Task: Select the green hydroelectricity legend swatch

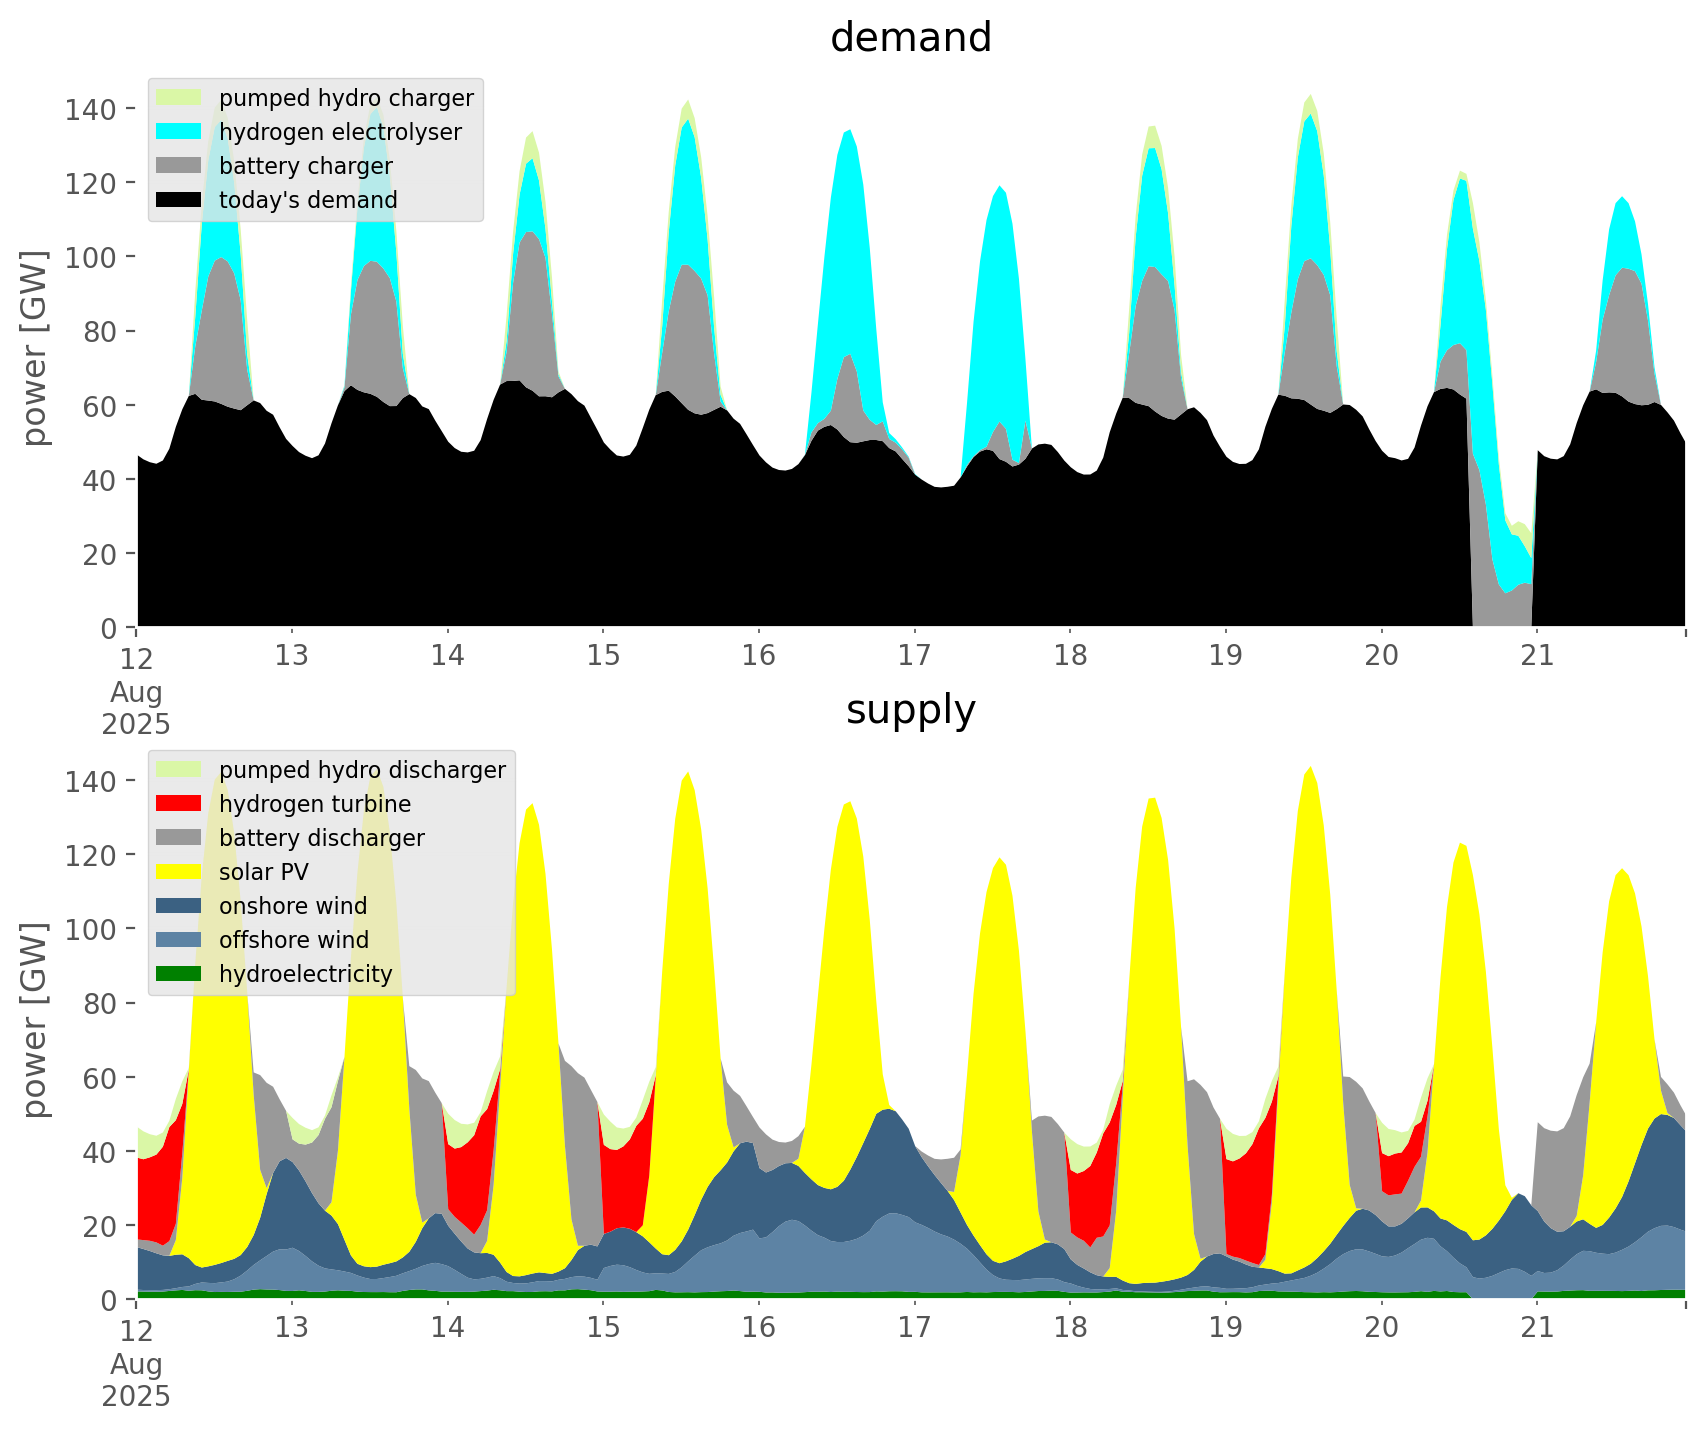Action: (179, 974)
